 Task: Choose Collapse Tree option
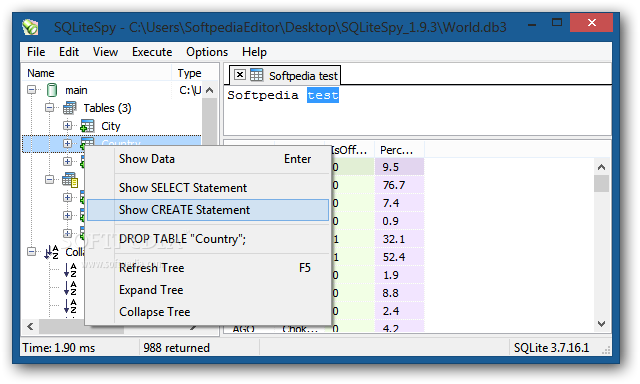click(208, 312)
